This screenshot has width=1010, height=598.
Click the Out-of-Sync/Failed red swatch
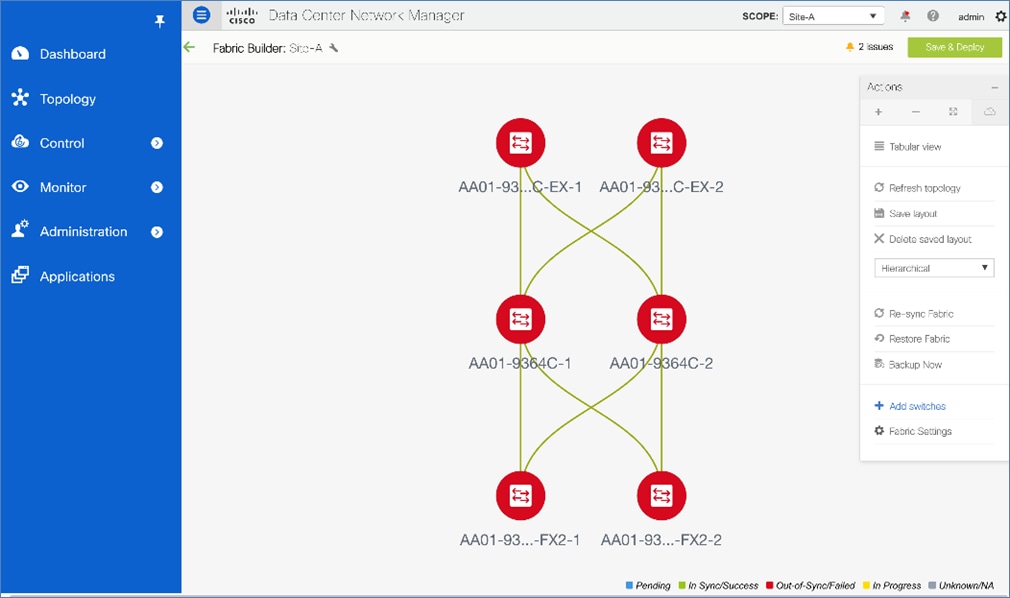click(769, 586)
